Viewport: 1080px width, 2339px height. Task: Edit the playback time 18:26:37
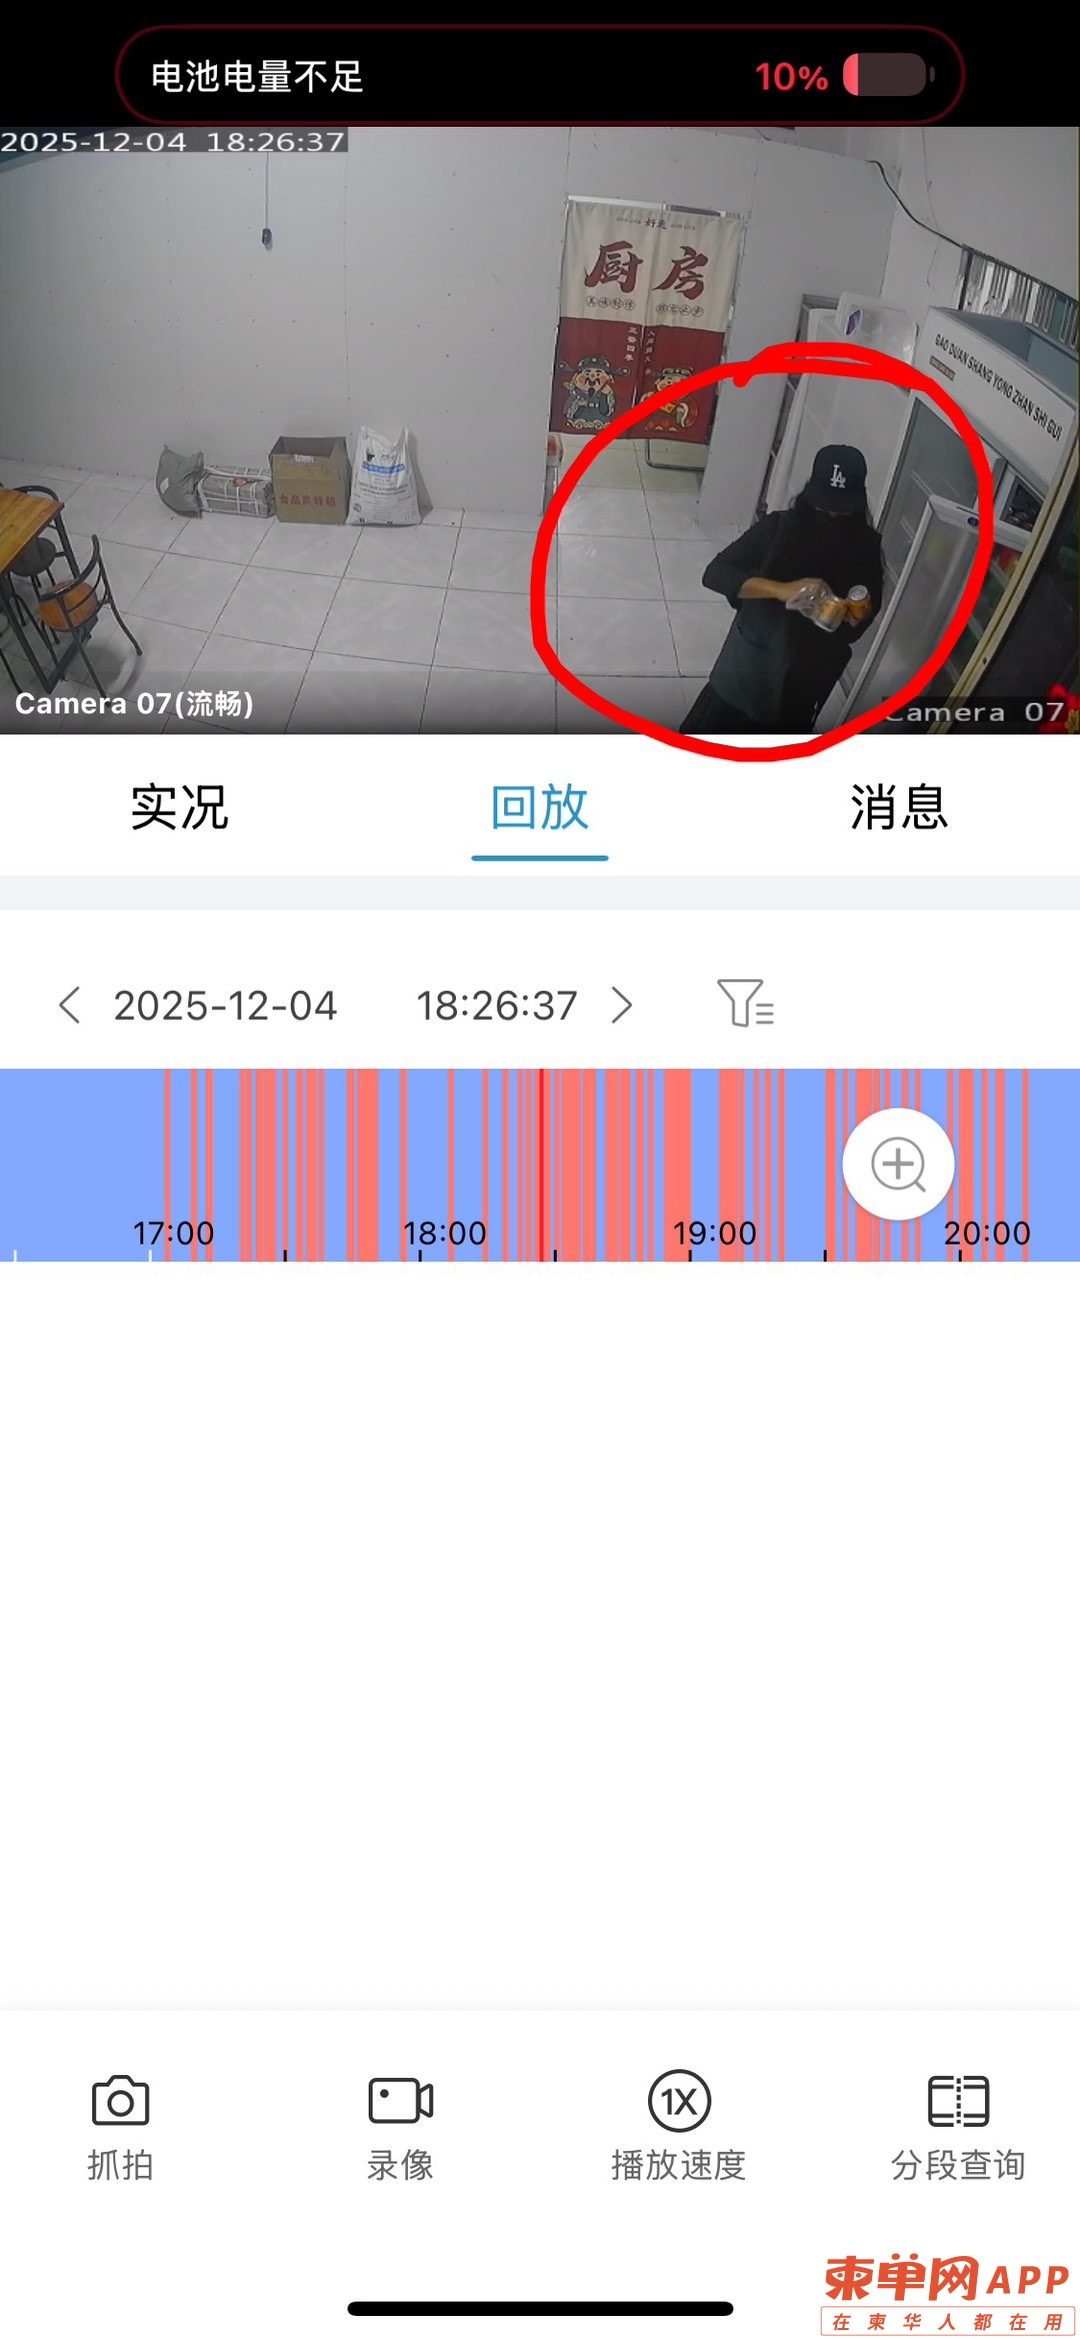(x=497, y=1005)
